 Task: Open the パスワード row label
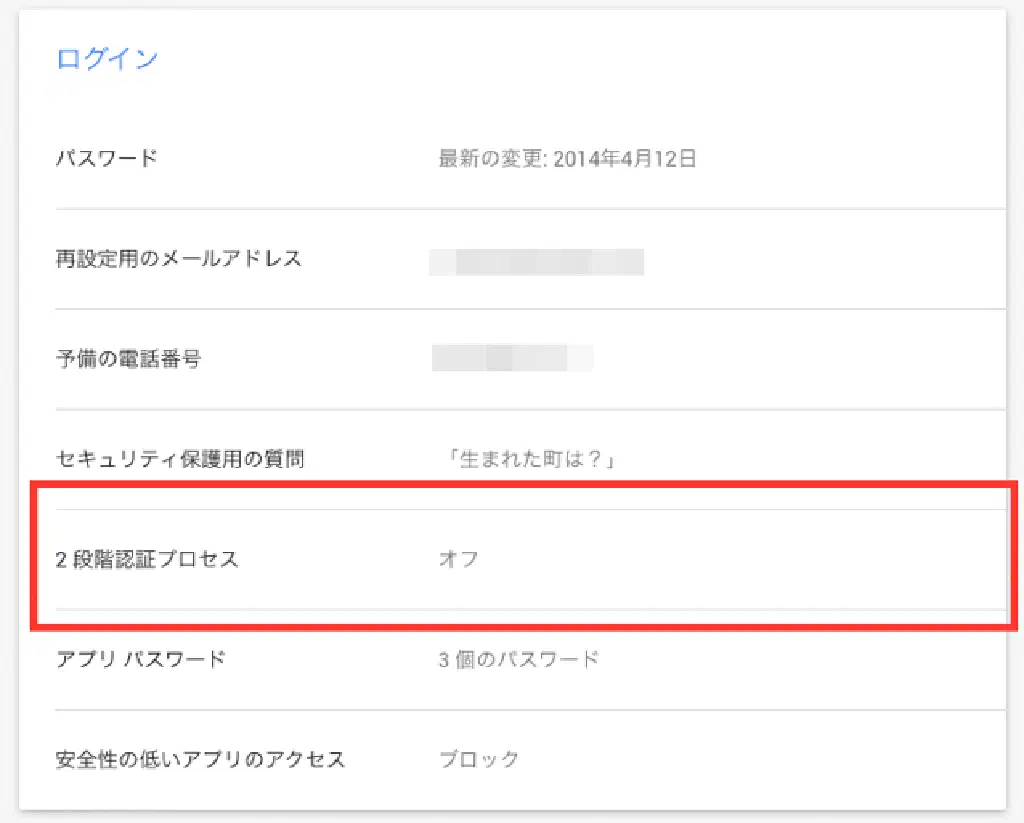point(106,159)
